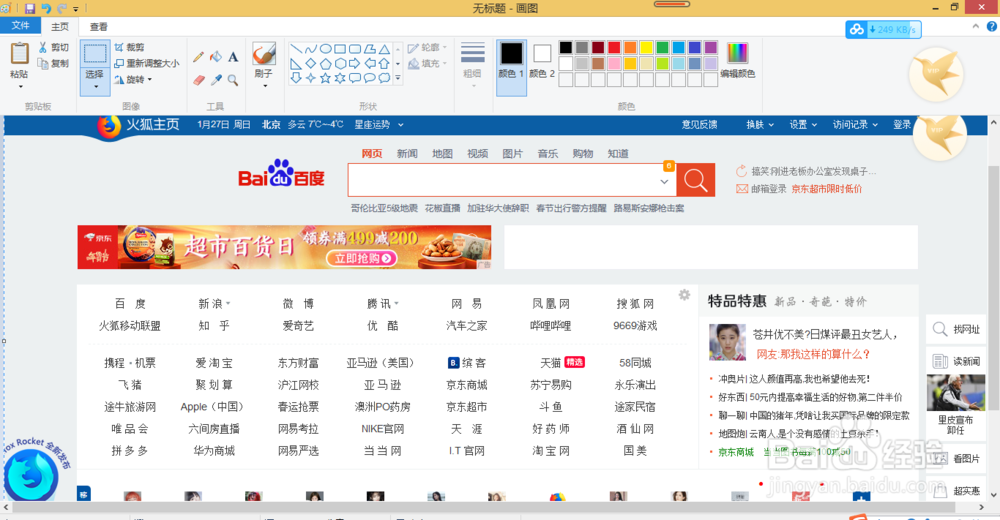Choose the straight line shape
1000x520 pixels.
pyautogui.click(x=296, y=49)
